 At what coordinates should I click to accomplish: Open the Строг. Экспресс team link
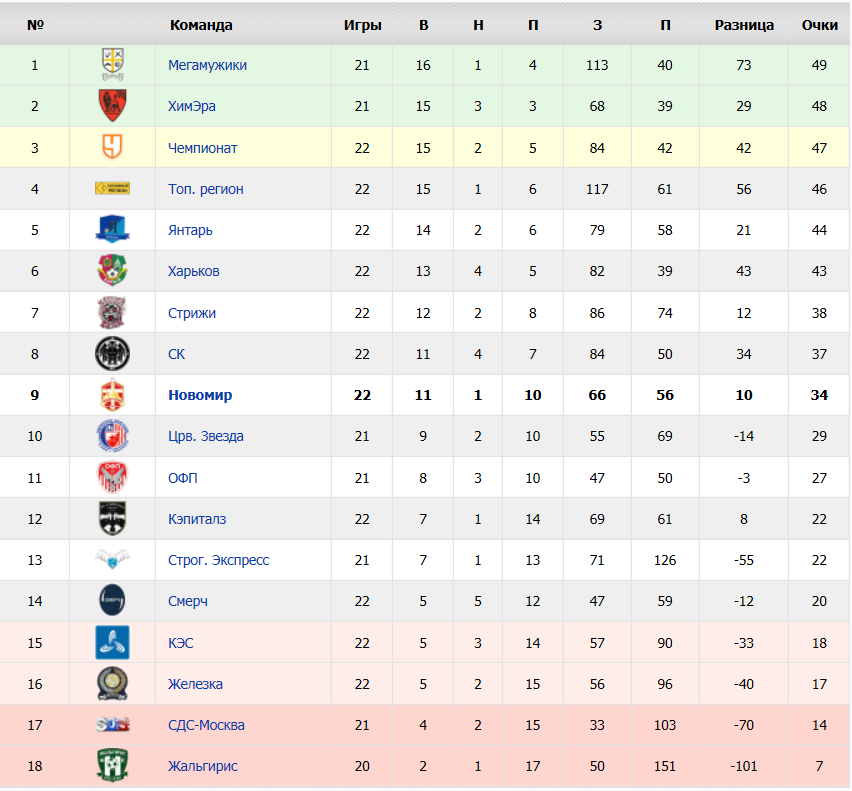(218, 560)
